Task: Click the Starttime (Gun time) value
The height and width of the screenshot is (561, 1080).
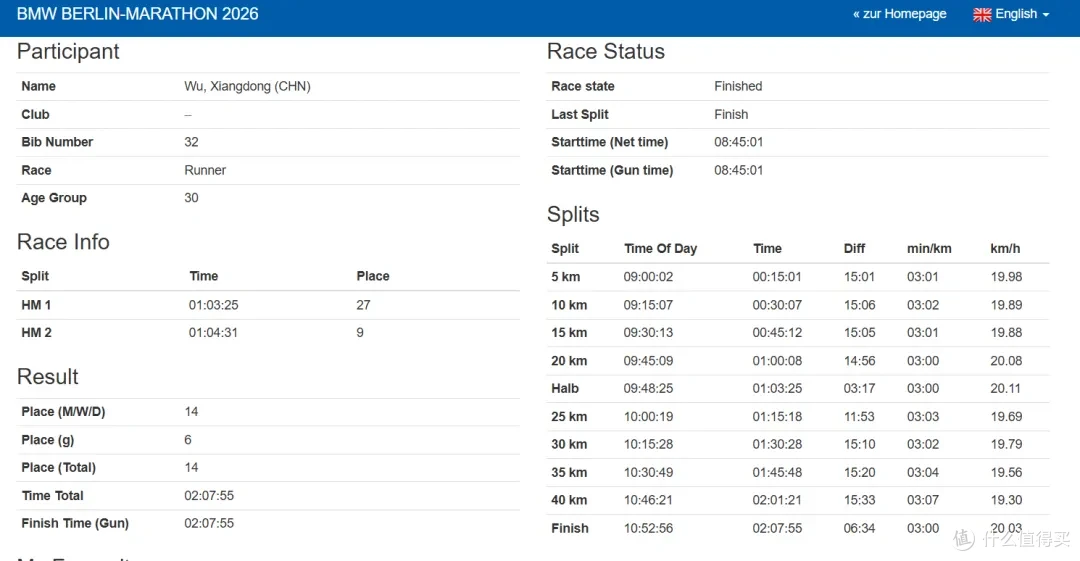Action: (738, 170)
